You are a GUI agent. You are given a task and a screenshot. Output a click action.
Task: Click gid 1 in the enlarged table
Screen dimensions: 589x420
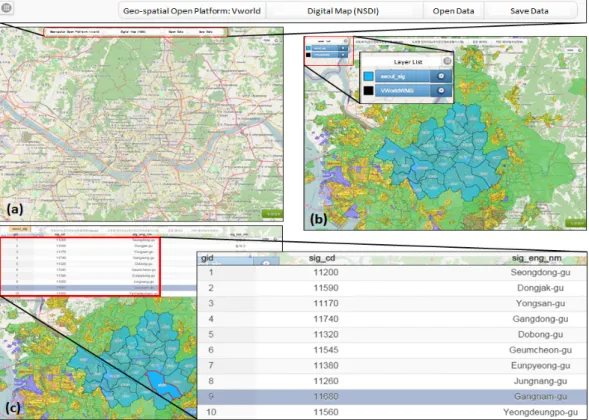click(211, 272)
